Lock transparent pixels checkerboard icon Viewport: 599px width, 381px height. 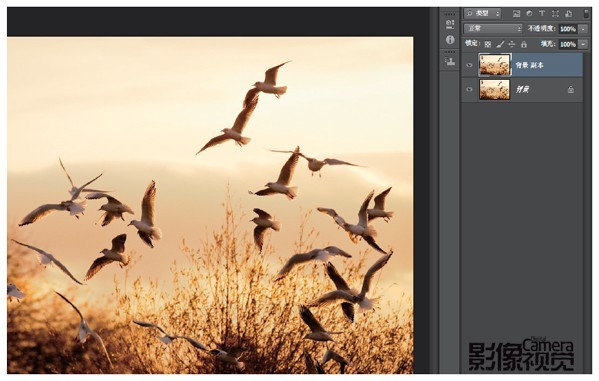tap(488, 44)
